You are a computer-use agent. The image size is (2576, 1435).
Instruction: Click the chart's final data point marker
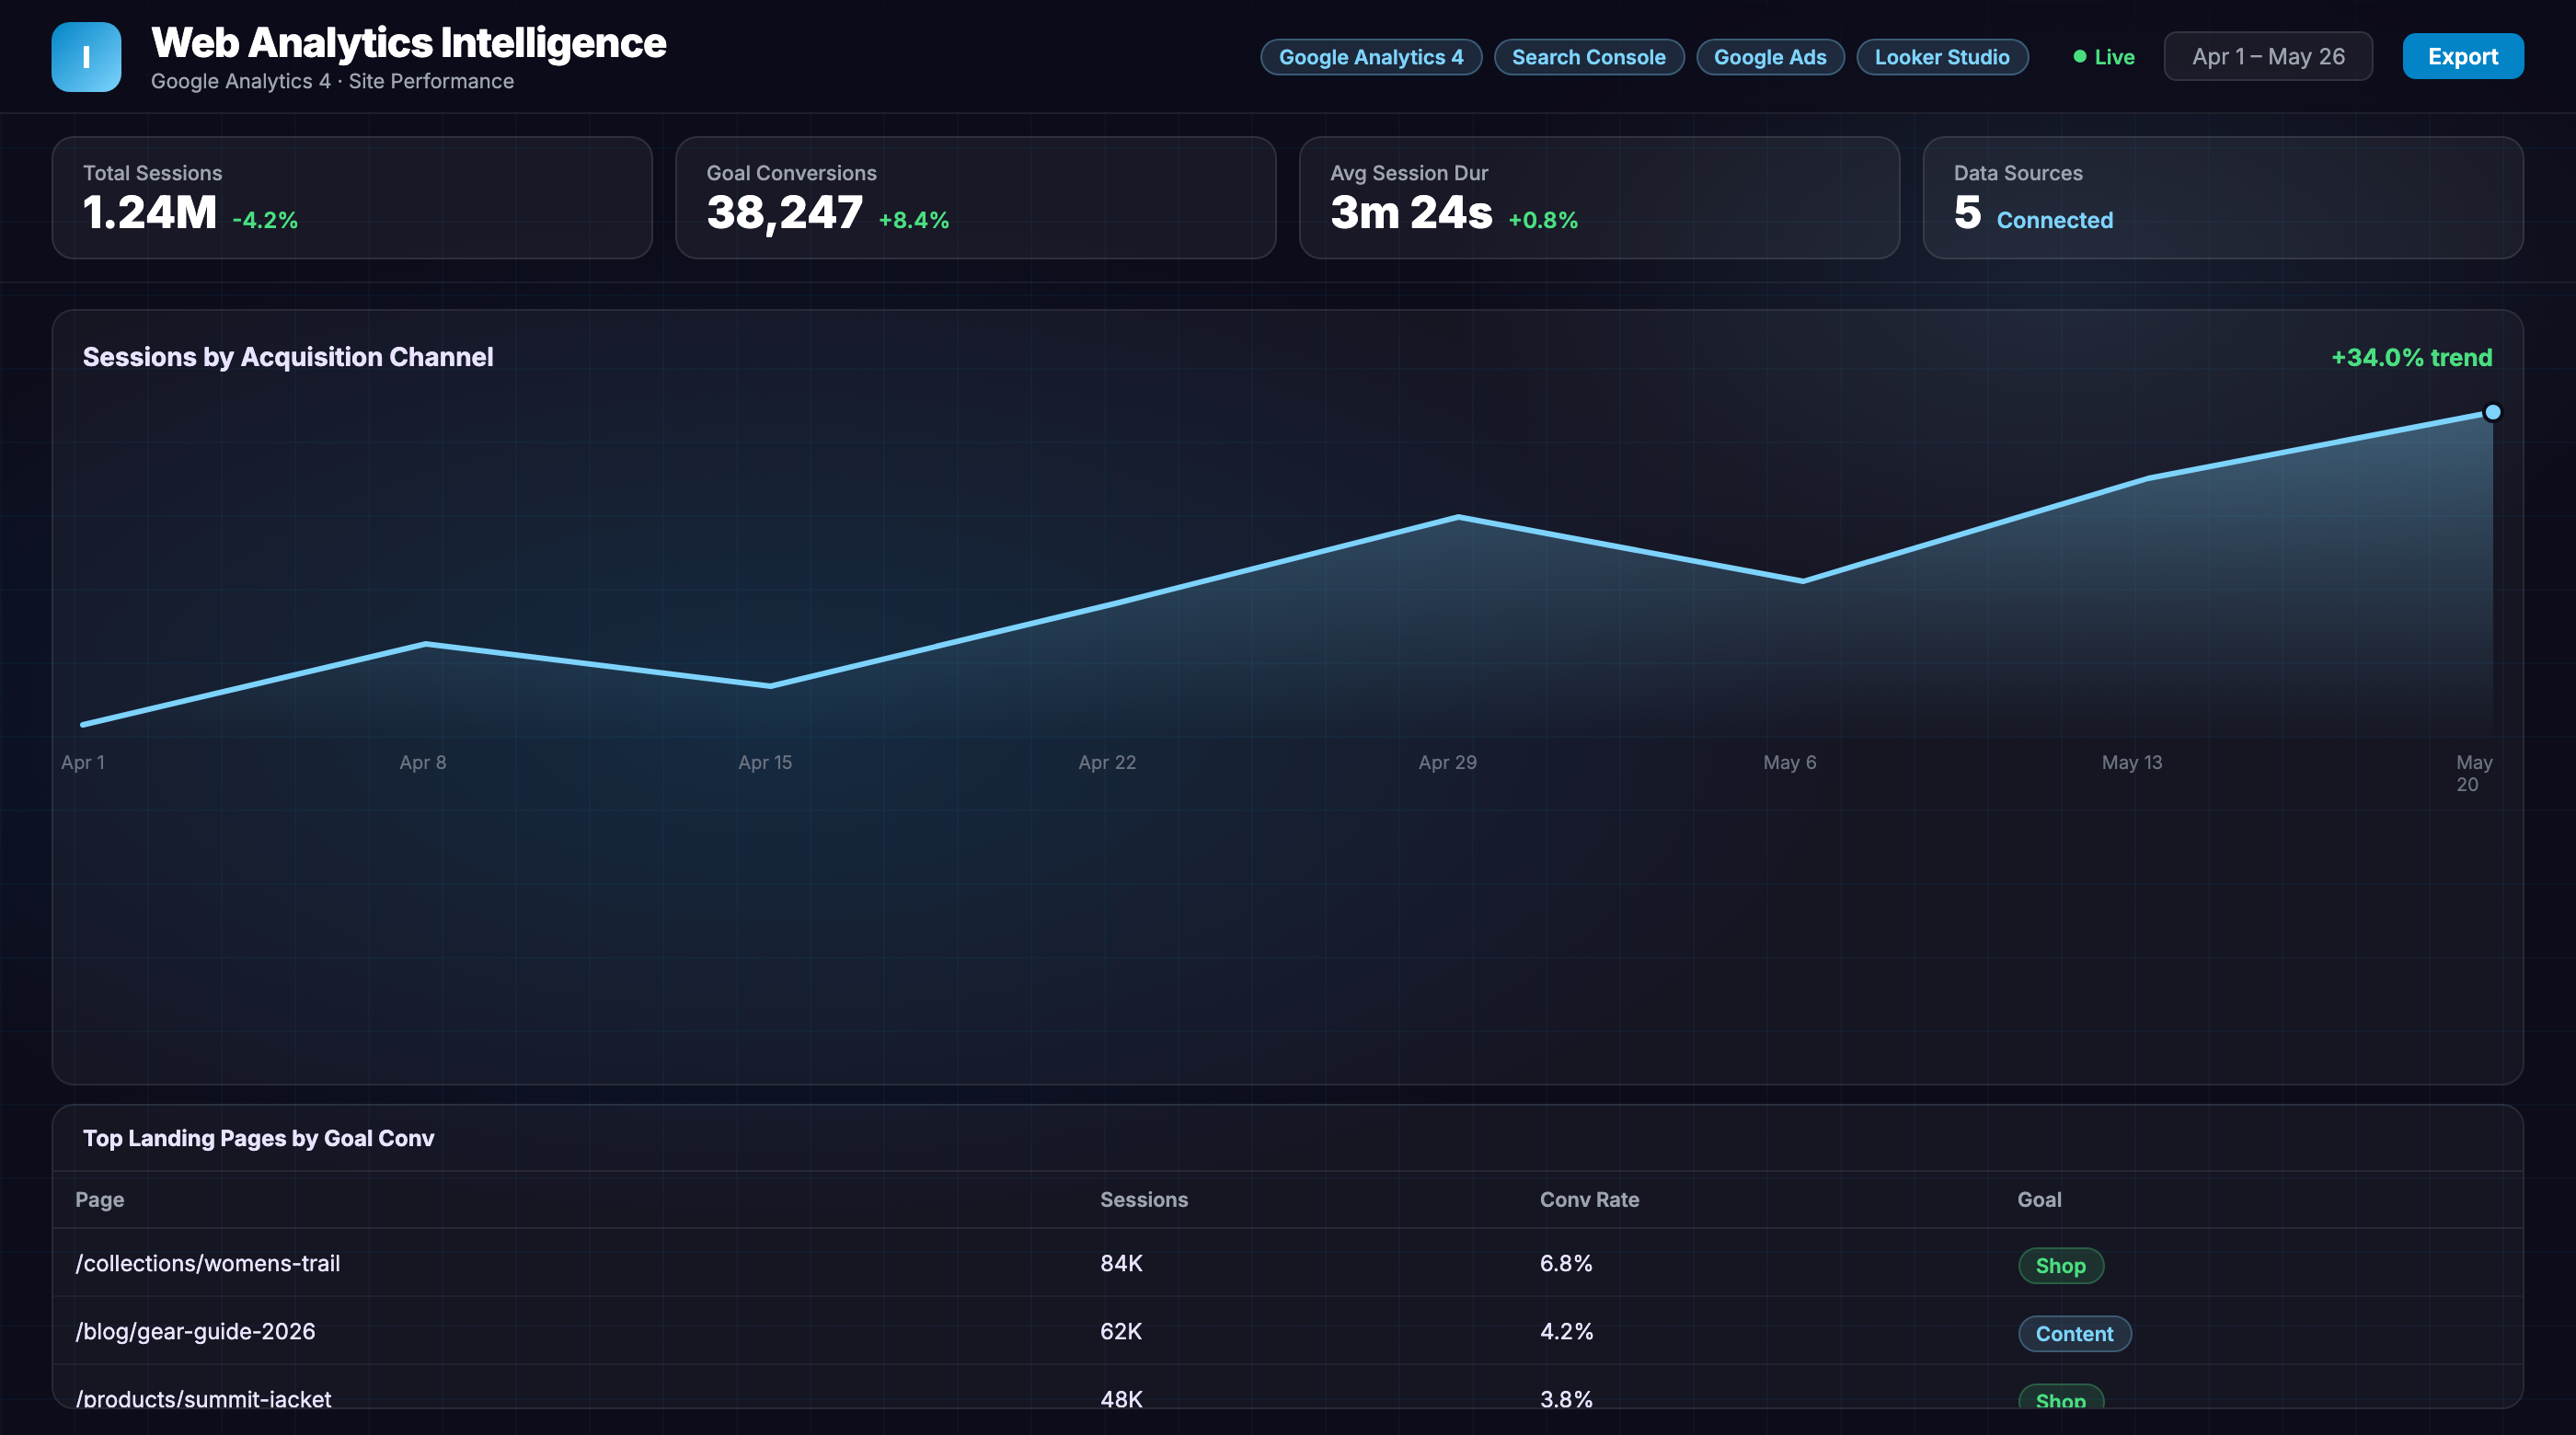tap(2493, 412)
